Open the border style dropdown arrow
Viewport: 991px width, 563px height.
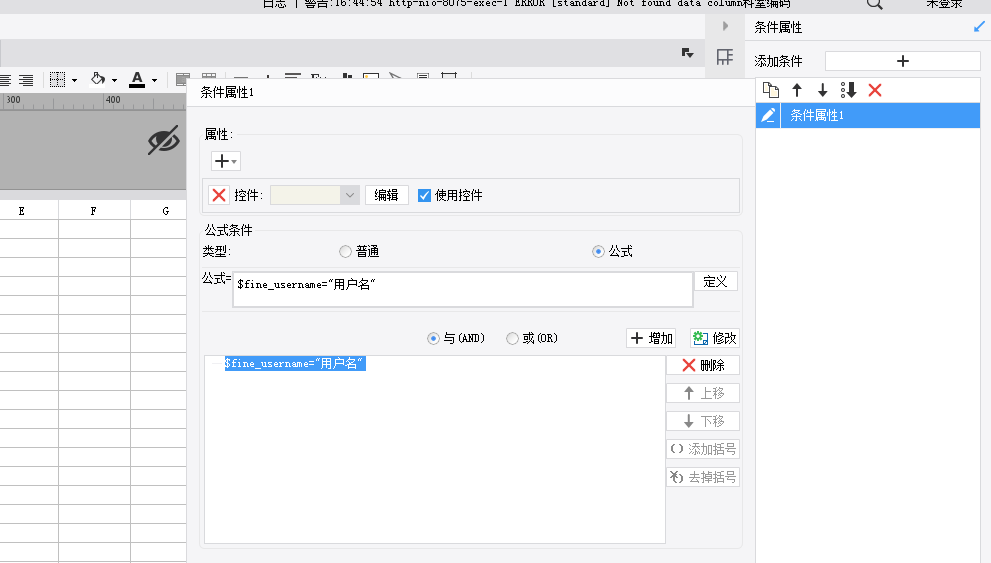coord(75,80)
